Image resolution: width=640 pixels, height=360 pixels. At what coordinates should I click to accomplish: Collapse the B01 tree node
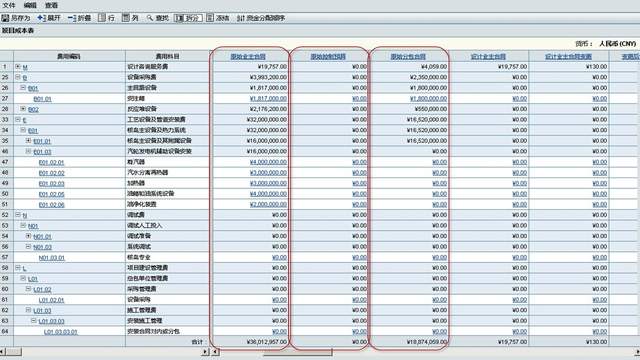pyautogui.click(x=23, y=87)
